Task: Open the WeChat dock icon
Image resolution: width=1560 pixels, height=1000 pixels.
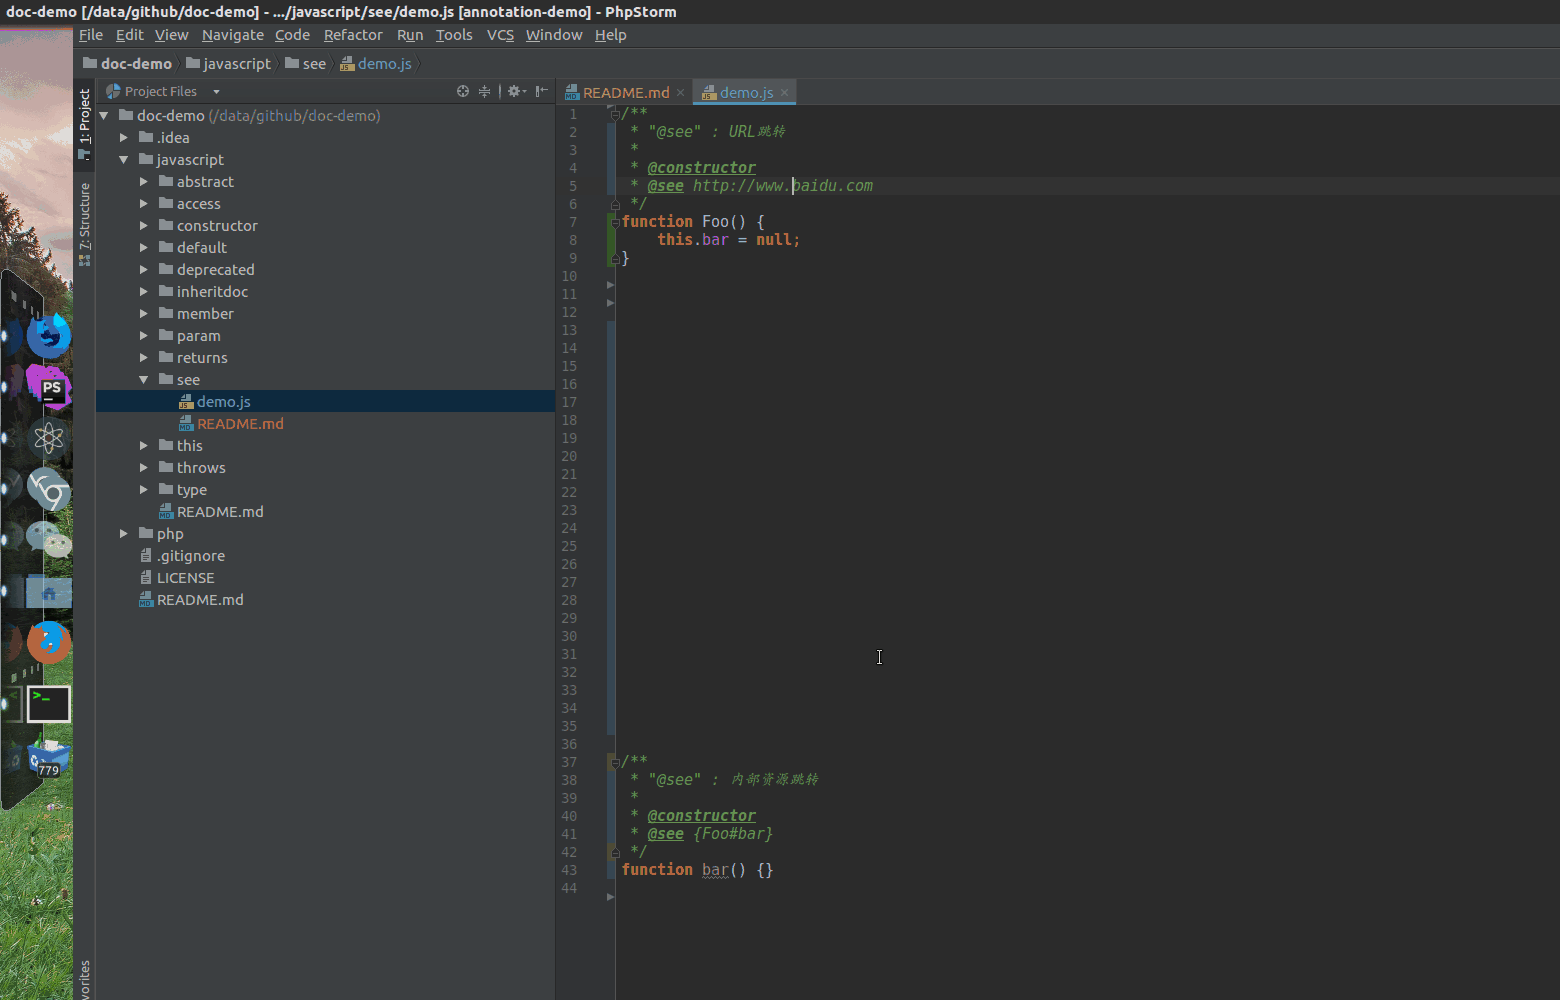Action: click(x=49, y=540)
